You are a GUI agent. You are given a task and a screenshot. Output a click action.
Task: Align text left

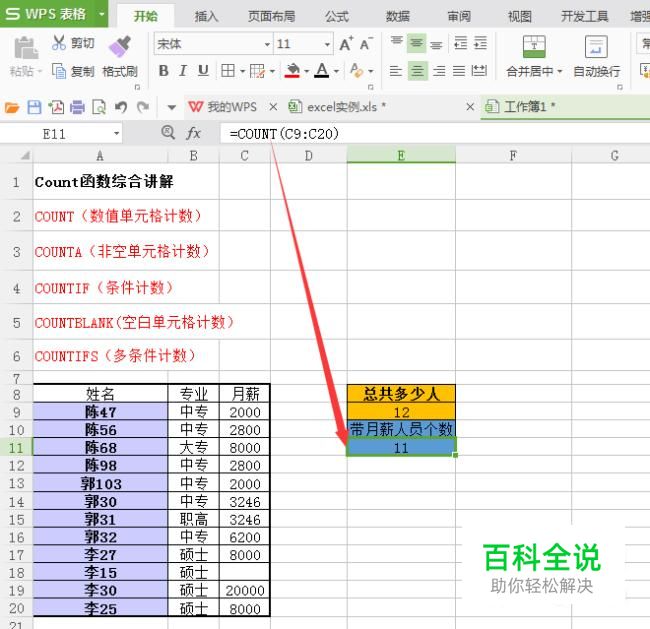396,71
